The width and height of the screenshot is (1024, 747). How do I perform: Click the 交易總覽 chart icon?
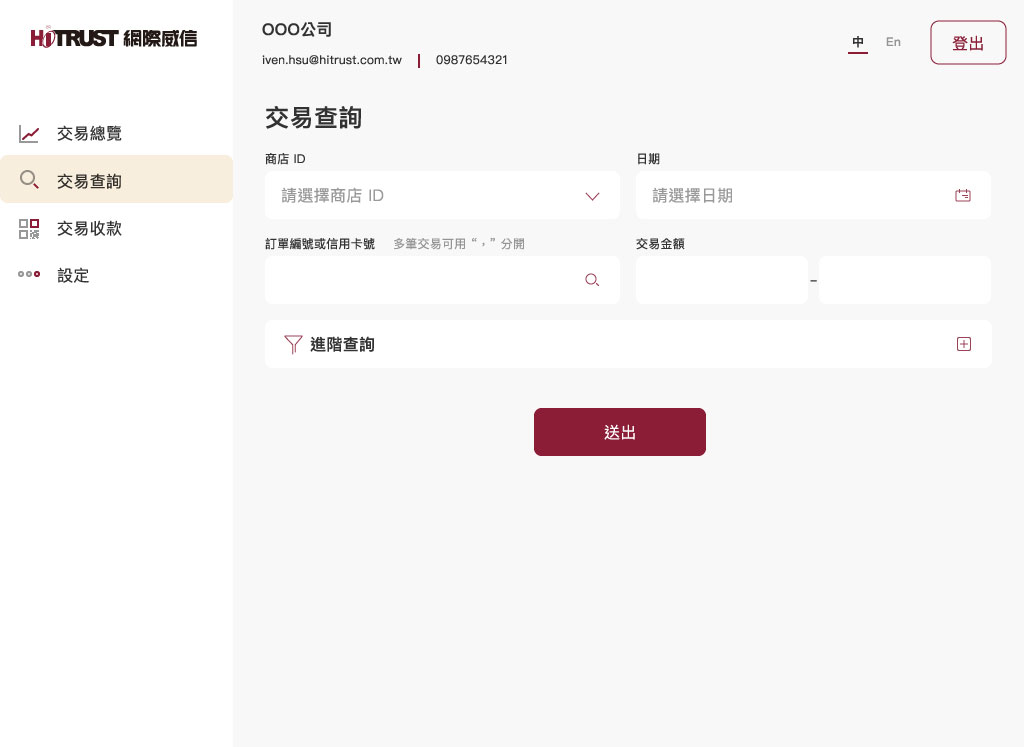pos(29,134)
